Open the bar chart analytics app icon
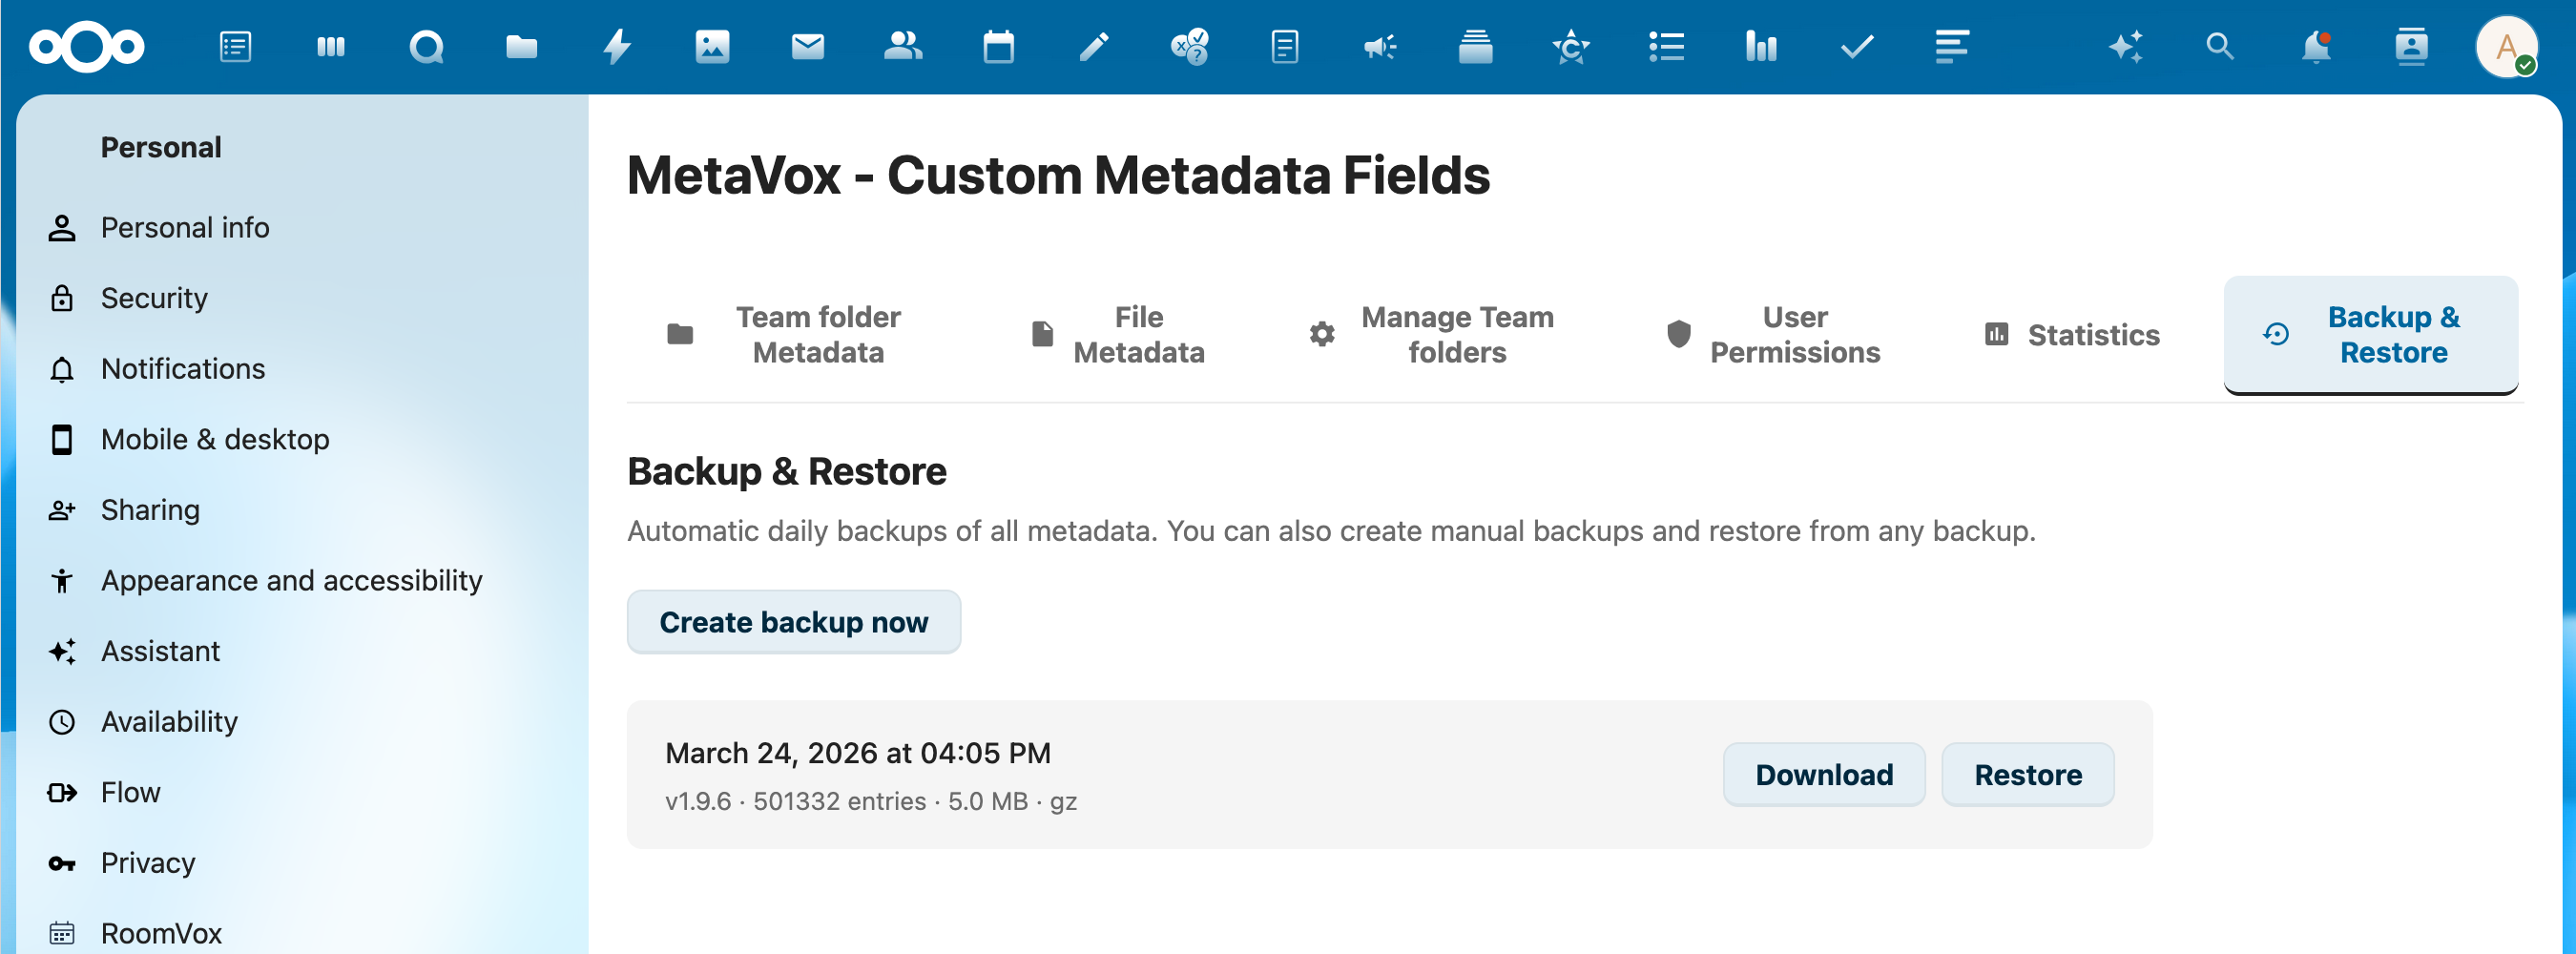This screenshot has width=2576, height=954. tap(1761, 47)
